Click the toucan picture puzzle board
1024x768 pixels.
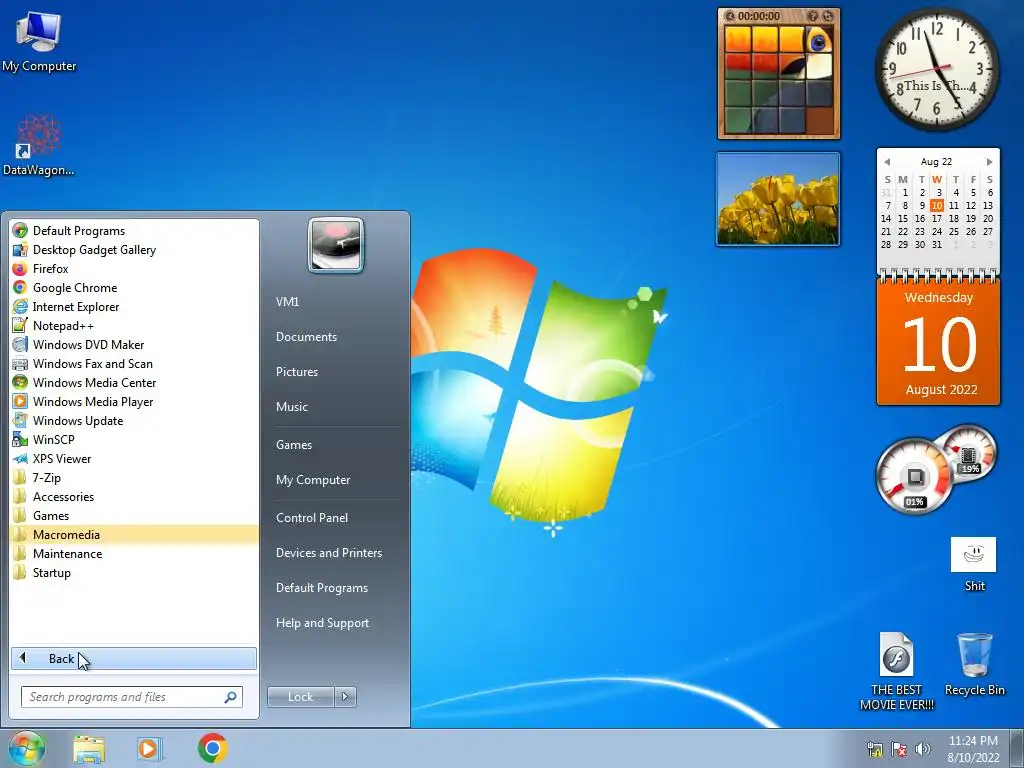tap(778, 80)
